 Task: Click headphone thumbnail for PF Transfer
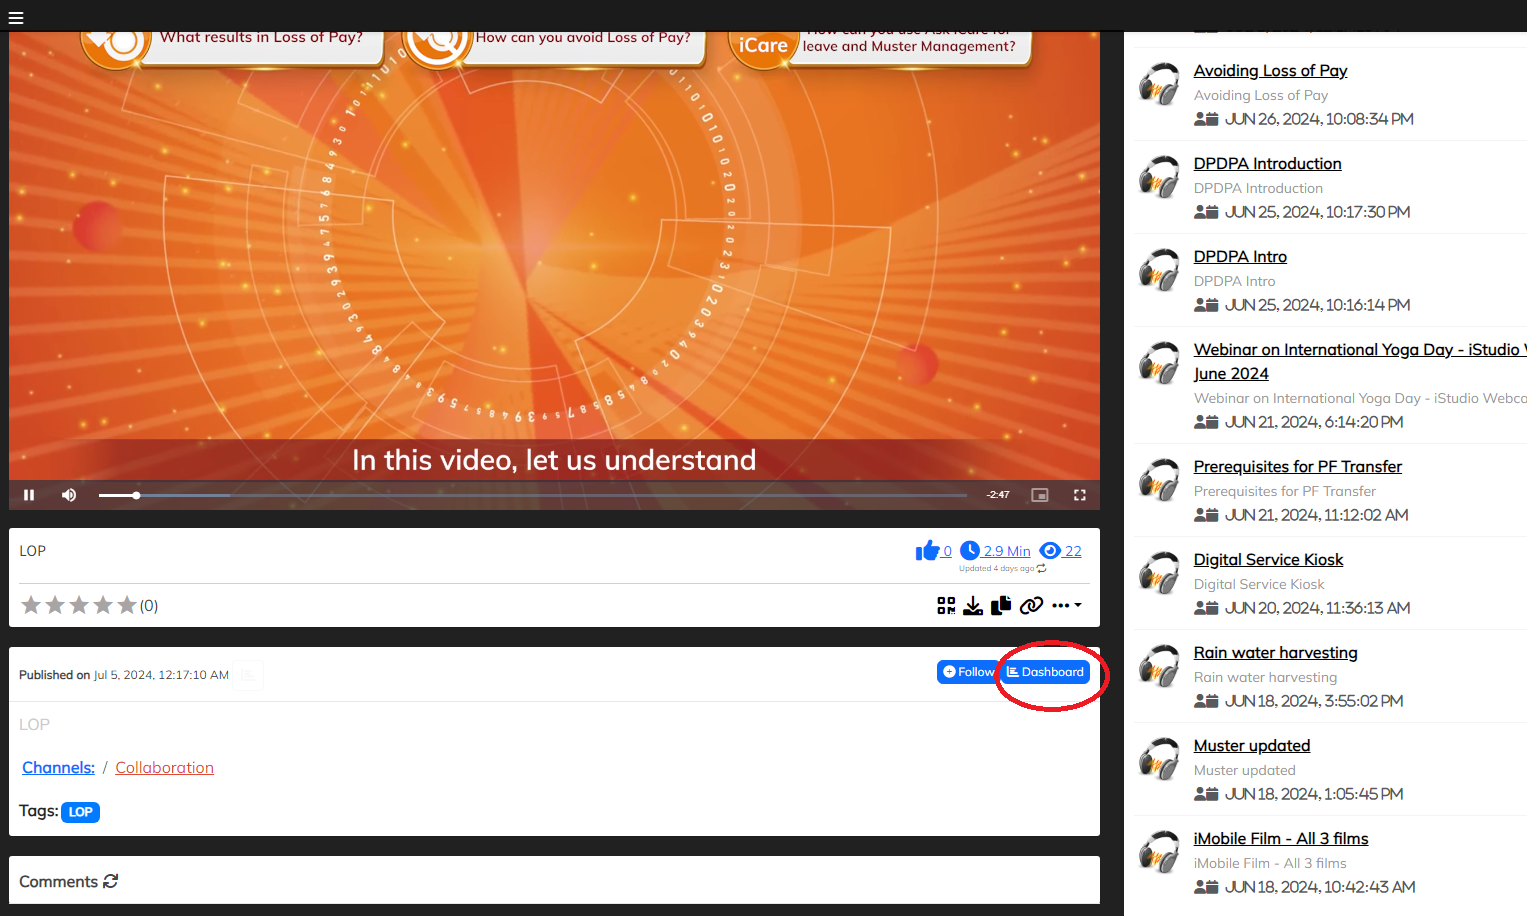click(1160, 480)
